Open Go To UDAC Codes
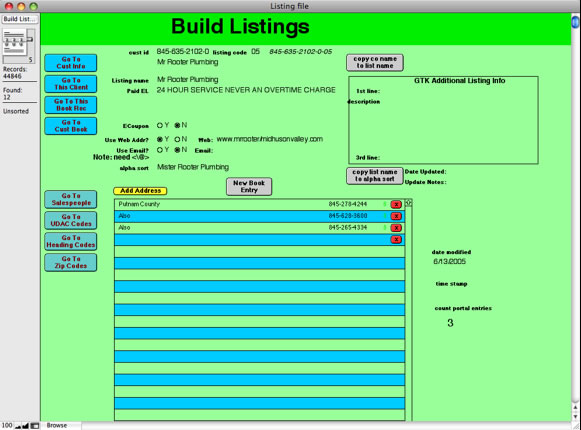 click(71, 220)
